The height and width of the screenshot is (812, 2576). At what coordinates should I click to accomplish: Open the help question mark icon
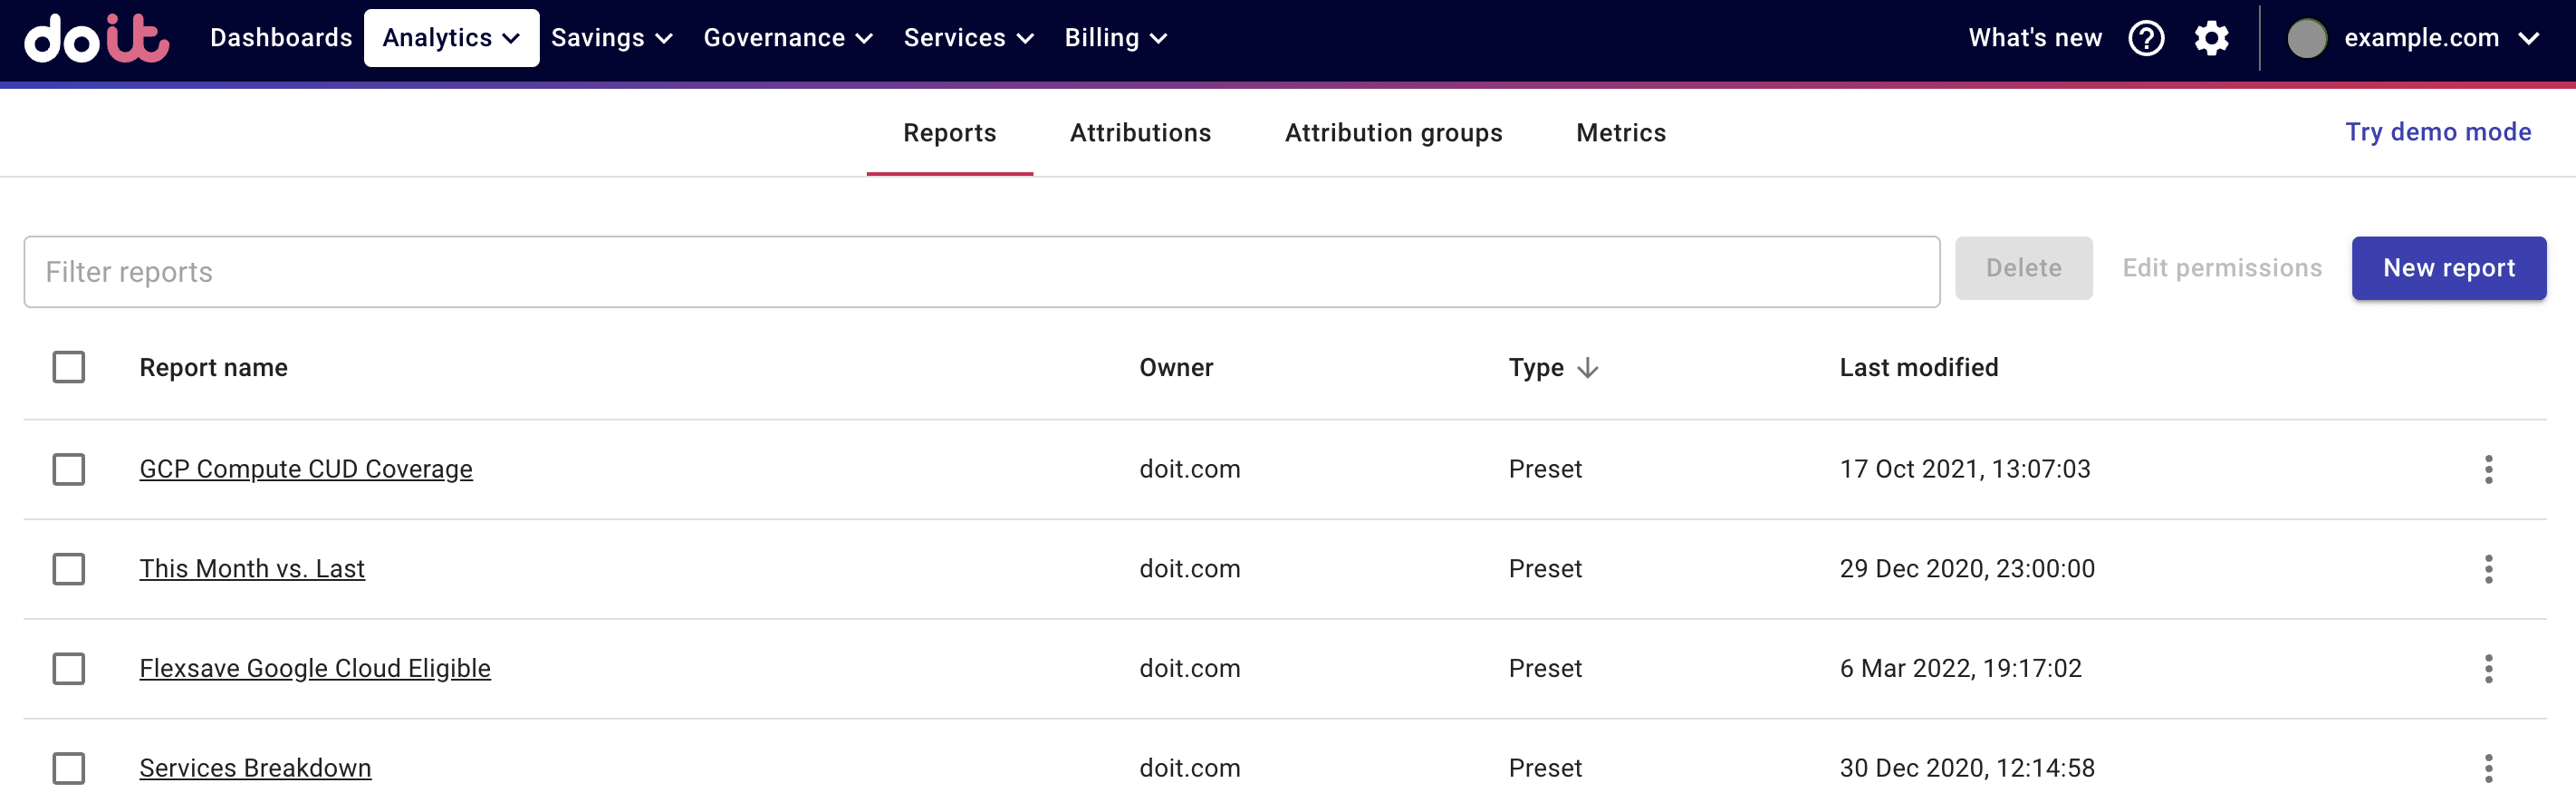(2146, 38)
